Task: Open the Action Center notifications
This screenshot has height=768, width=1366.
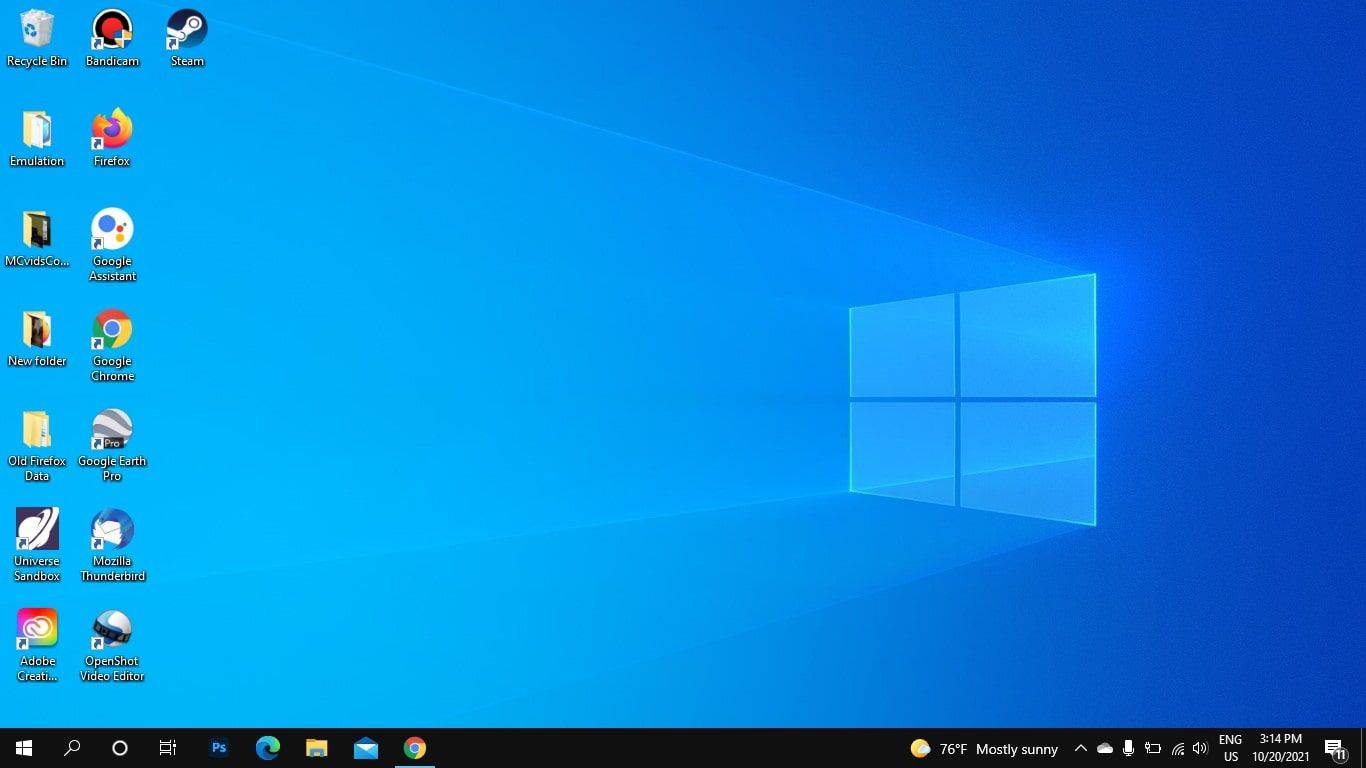Action: coord(1336,748)
